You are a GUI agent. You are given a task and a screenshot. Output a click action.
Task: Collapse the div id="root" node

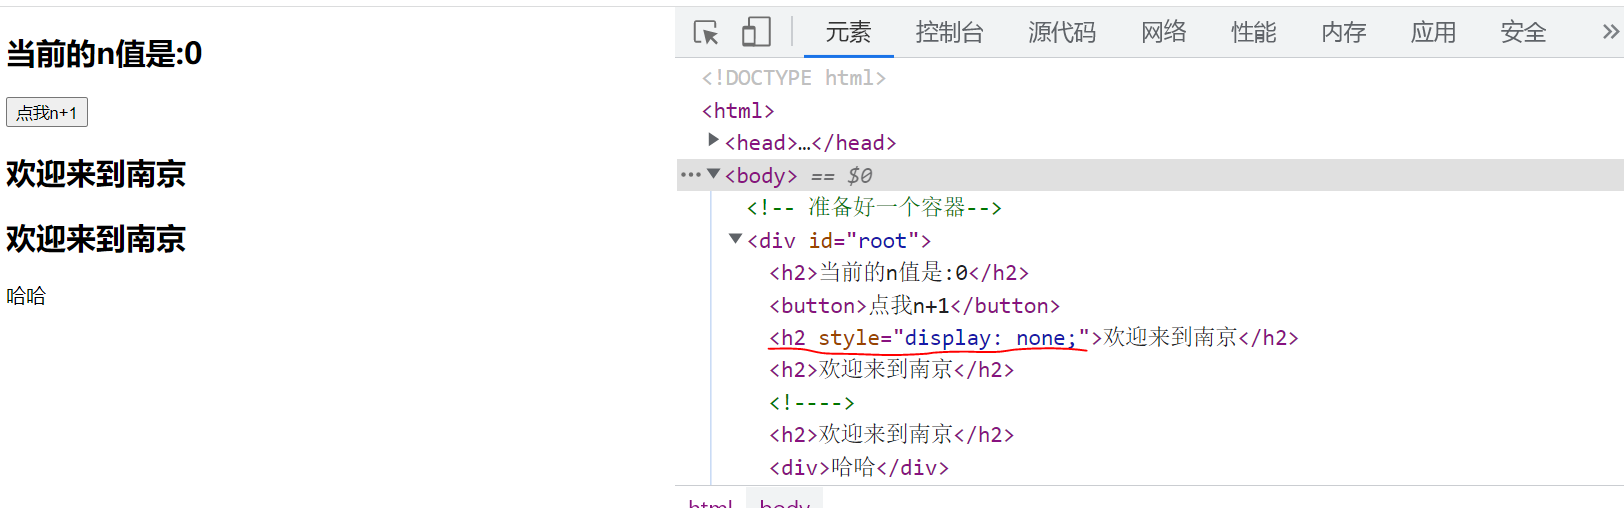tap(736, 239)
